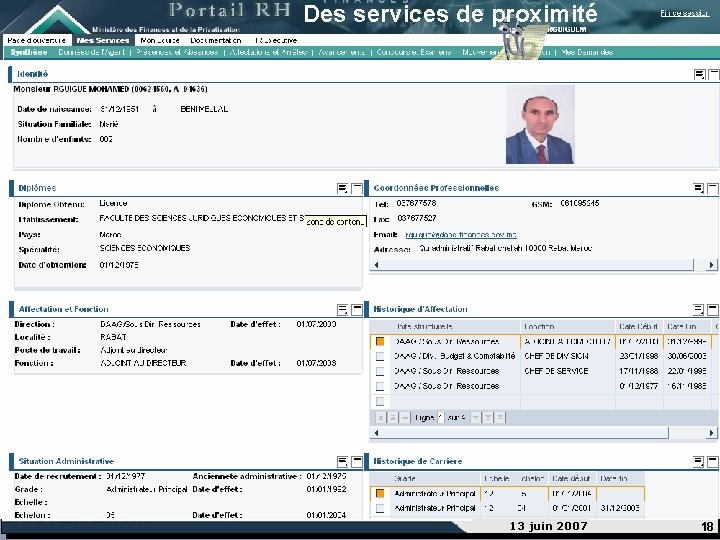720x540 pixels.
Task: Open Historique de Carrière options menu icon
Action: coord(698,462)
